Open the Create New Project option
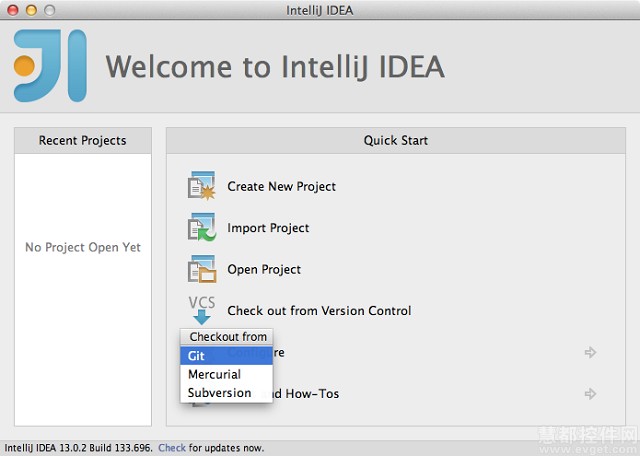This screenshot has width=640, height=456. pyautogui.click(x=282, y=187)
